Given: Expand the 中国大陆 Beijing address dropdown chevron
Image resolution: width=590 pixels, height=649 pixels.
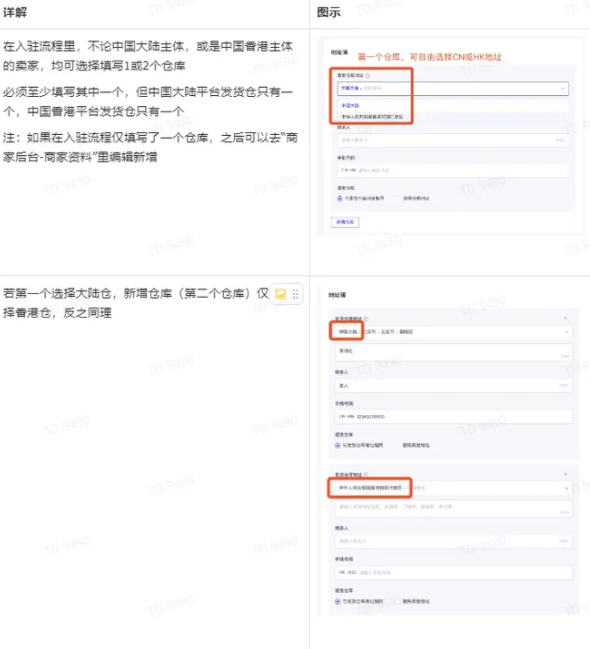Looking at the screenshot, I should (x=566, y=332).
